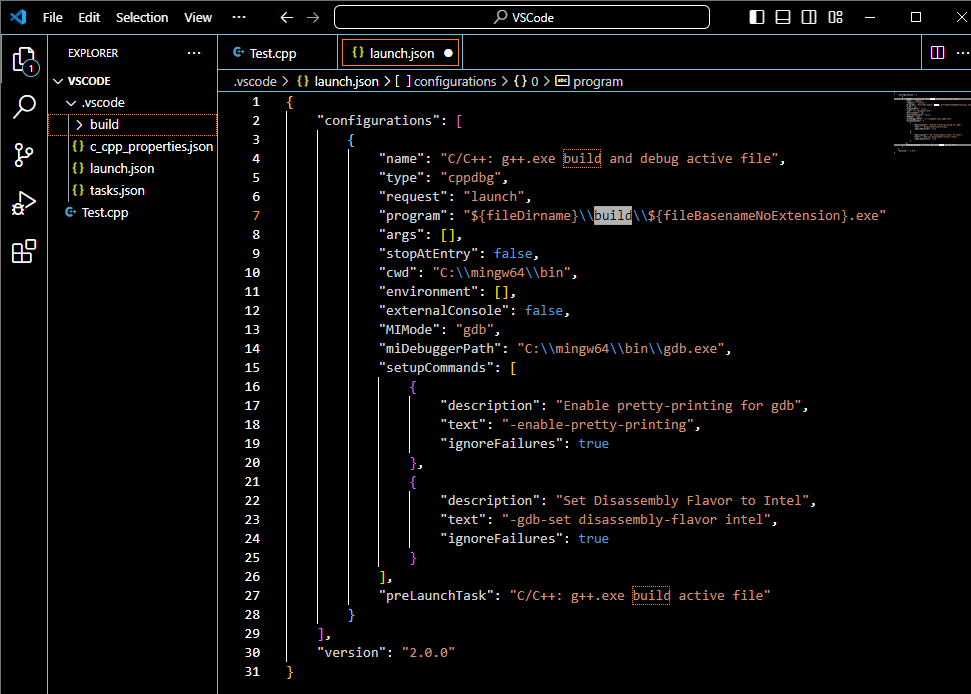Click the "cppdbg" type value
Screen dimensions: 971x694
(x=471, y=178)
